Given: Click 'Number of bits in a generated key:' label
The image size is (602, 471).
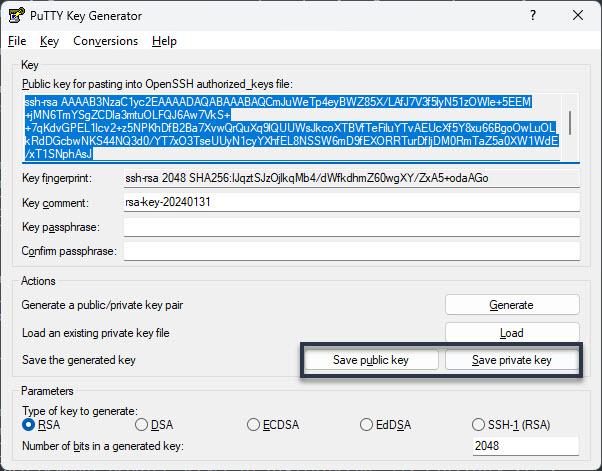Looking at the screenshot, I should (x=103, y=446).
